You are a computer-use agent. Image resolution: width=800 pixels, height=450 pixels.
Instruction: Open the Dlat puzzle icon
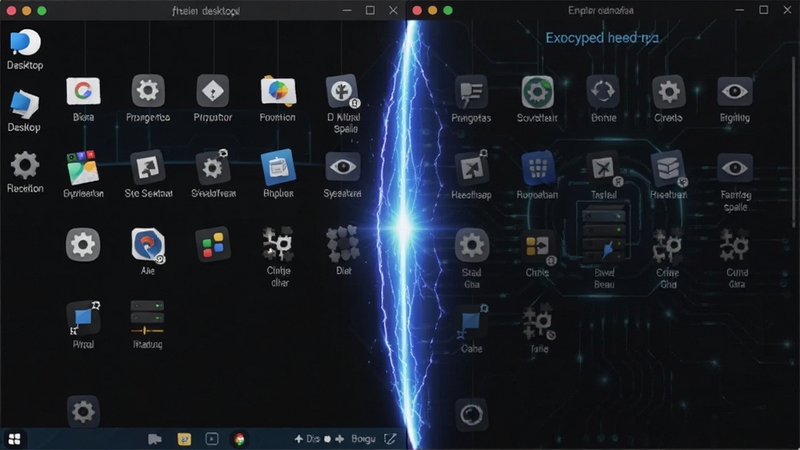pos(342,244)
